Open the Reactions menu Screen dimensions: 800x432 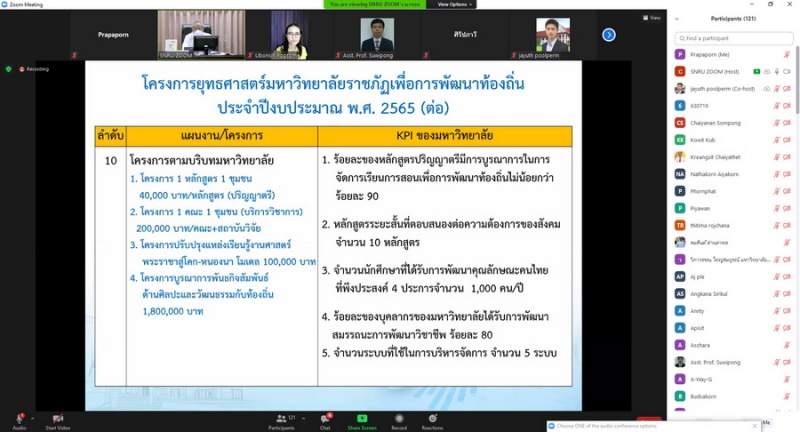click(x=432, y=418)
